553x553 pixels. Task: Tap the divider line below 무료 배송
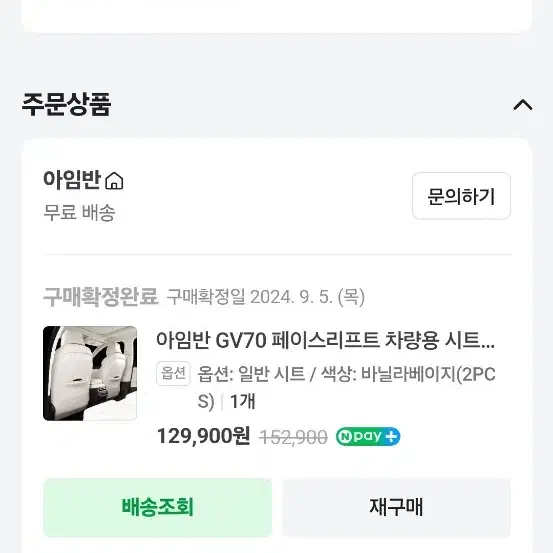click(x=278, y=254)
